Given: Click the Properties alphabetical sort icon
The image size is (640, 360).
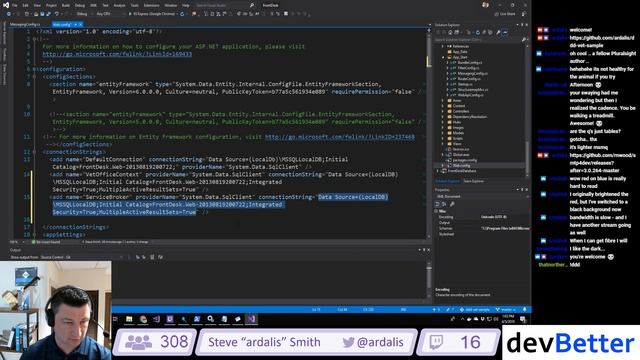Looking at the screenshot, I should [x=444, y=204].
